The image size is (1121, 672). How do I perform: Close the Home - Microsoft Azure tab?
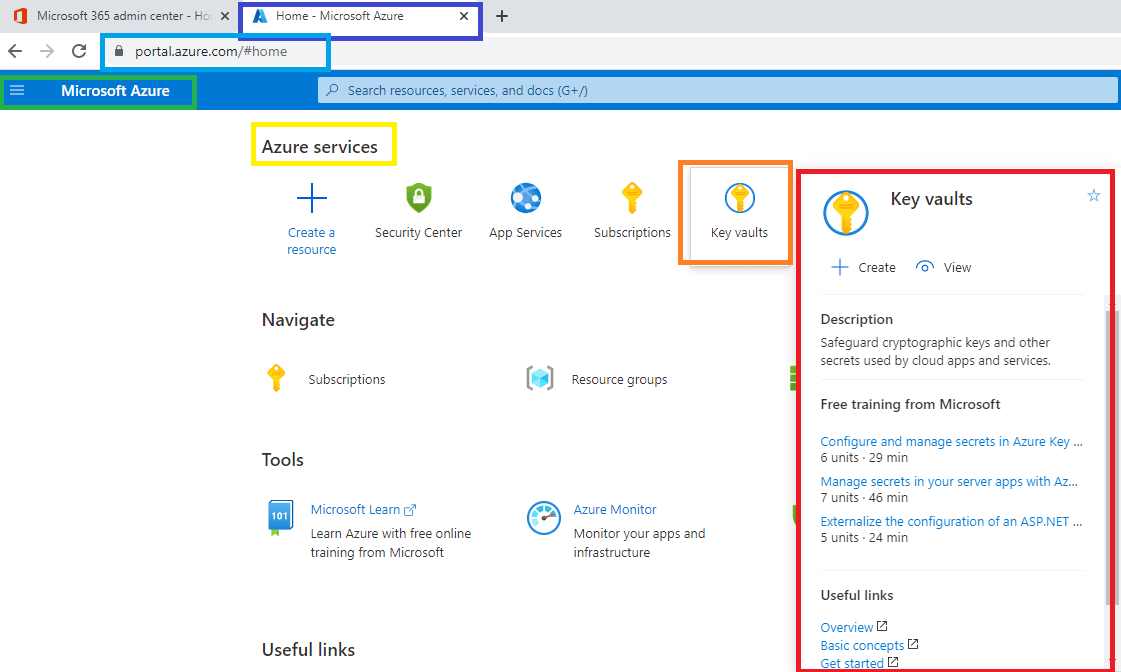click(x=464, y=16)
